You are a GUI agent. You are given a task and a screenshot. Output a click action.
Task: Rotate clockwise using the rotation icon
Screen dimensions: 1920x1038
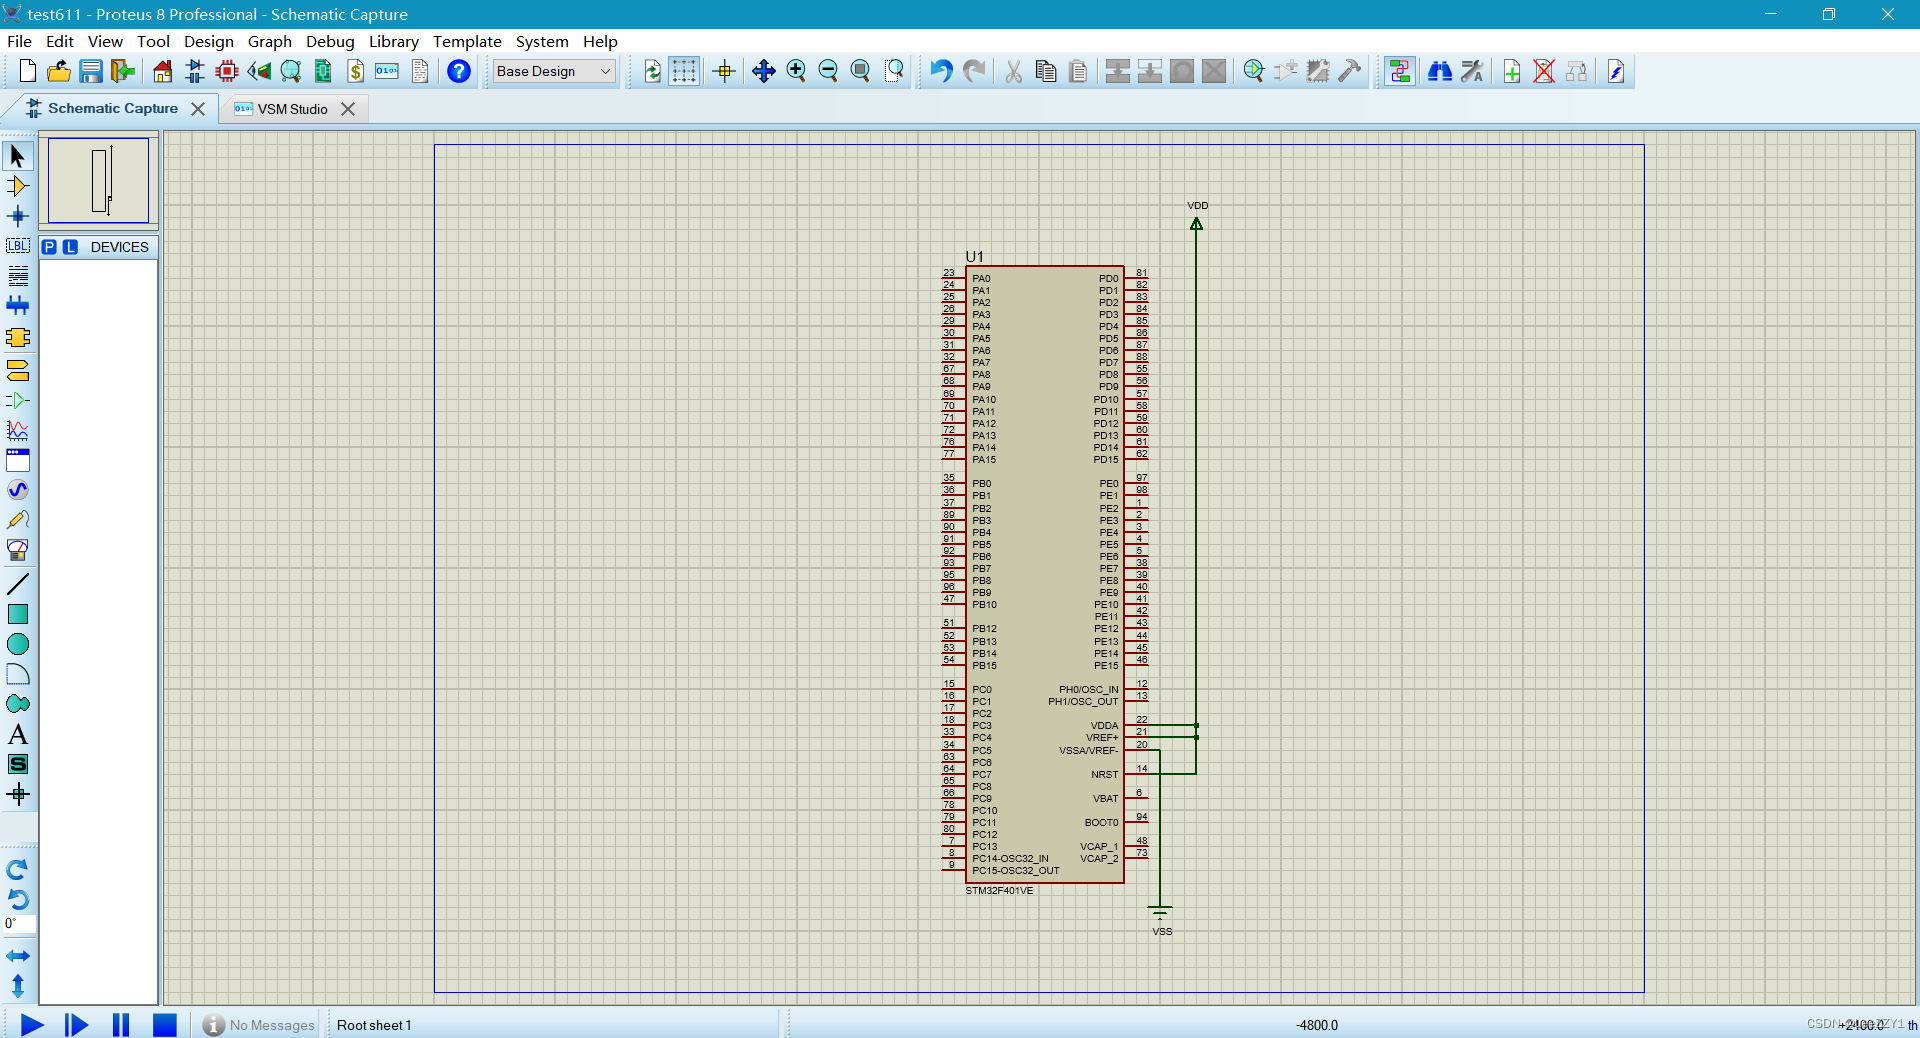[x=18, y=869]
